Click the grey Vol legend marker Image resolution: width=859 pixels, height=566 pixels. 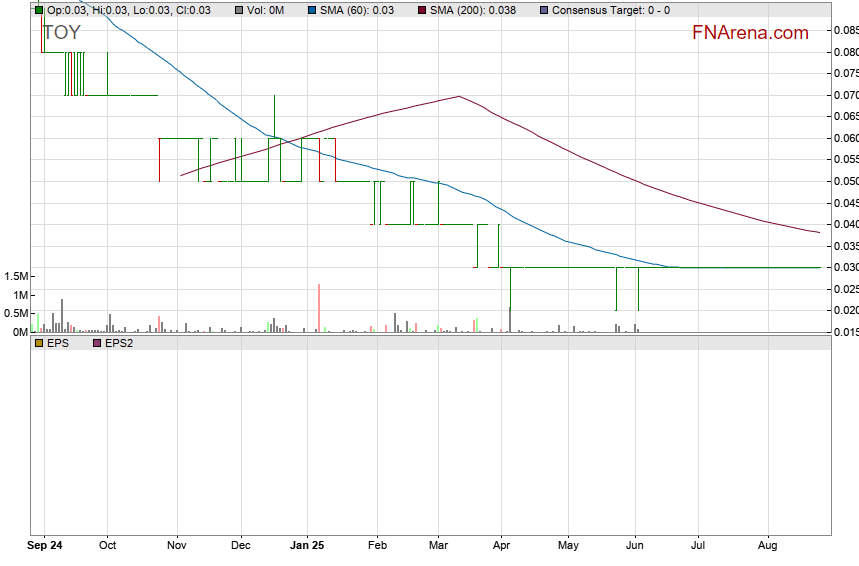pyautogui.click(x=238, y=10)
